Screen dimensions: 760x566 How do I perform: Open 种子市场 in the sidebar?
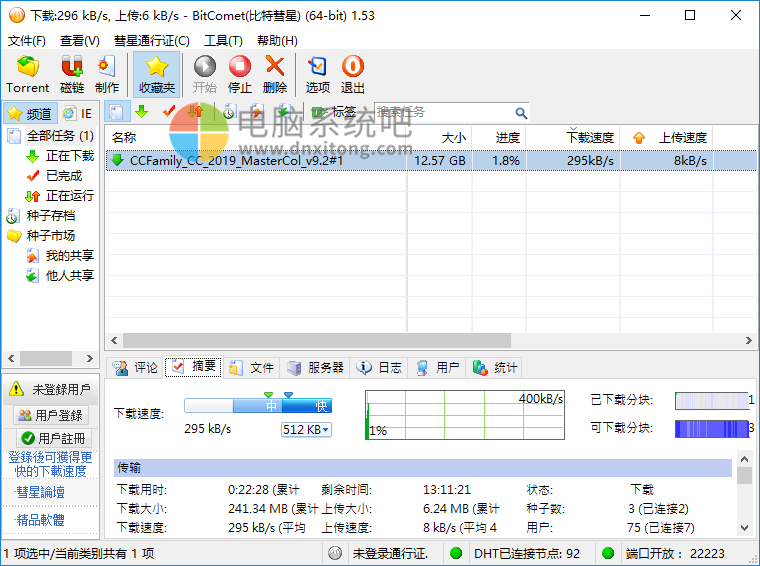(42, 236)
